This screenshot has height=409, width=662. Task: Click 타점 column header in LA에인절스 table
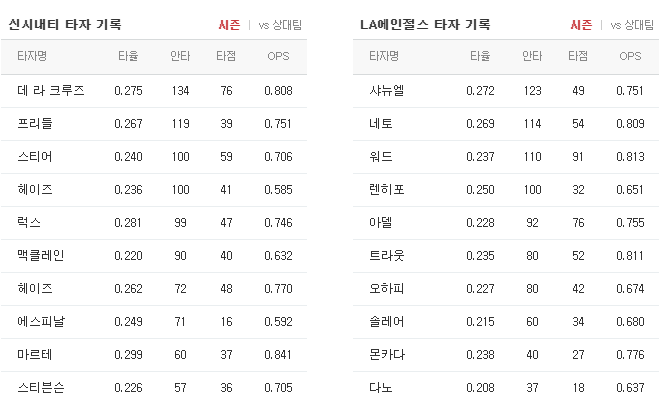(578, 56)
